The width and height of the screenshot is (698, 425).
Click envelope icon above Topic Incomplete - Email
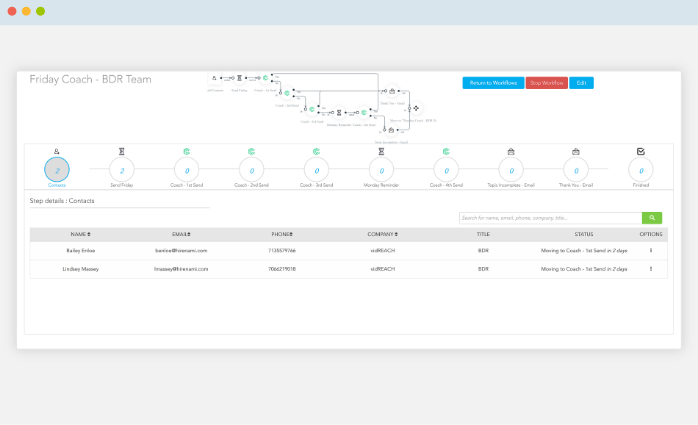(x=511, y=152)
